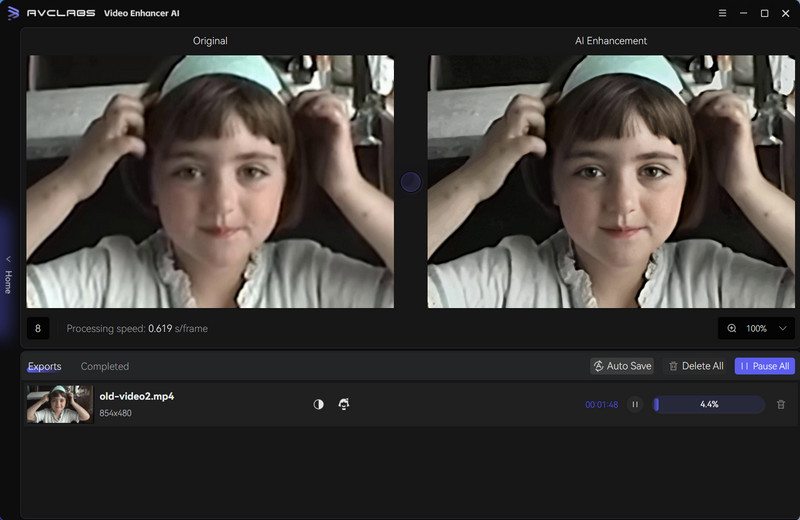Screen dimensions: 800x520
Task: Click the old-video2.mp4 file name
Action: point(137,397)
